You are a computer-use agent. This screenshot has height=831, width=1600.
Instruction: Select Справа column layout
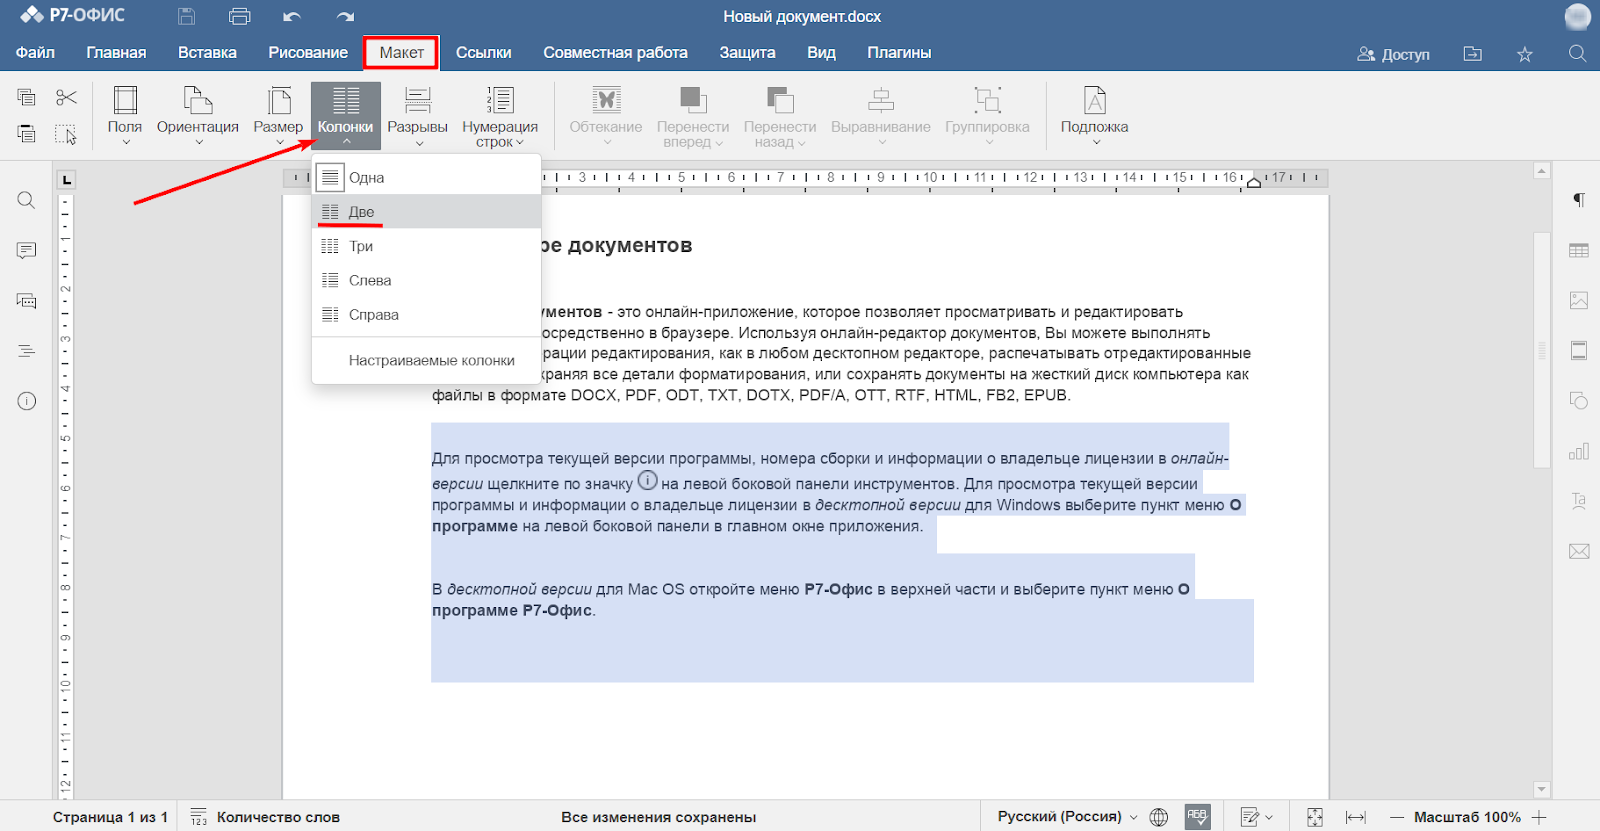[x=427, y=314]
